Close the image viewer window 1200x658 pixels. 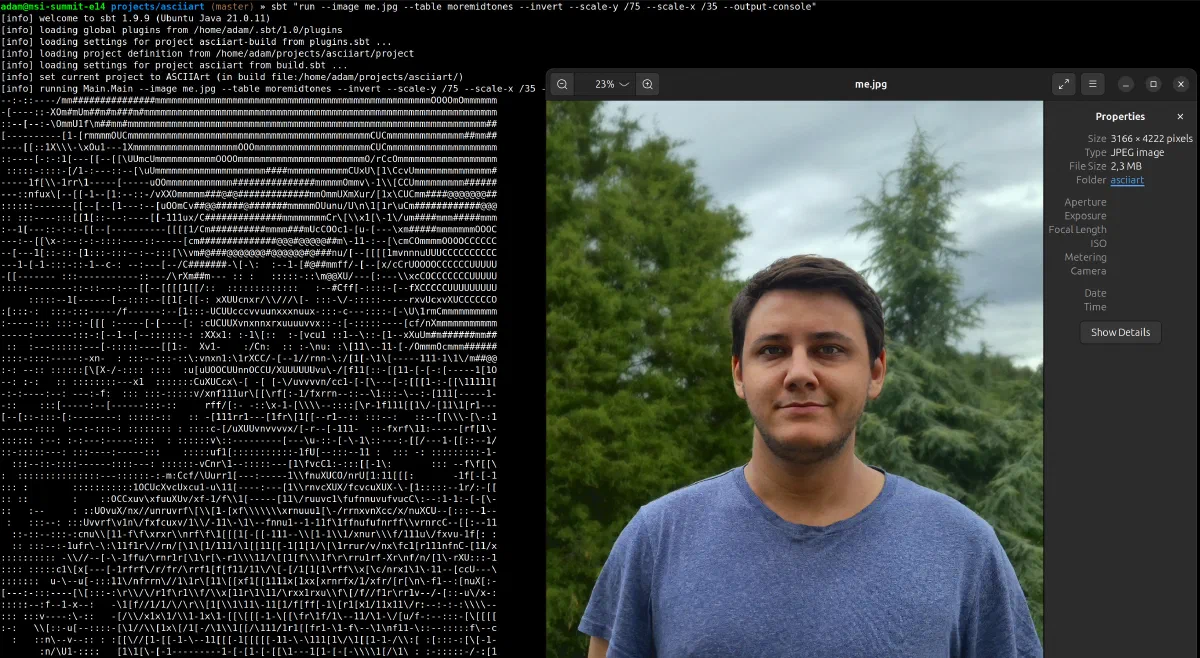[1179, 85]
